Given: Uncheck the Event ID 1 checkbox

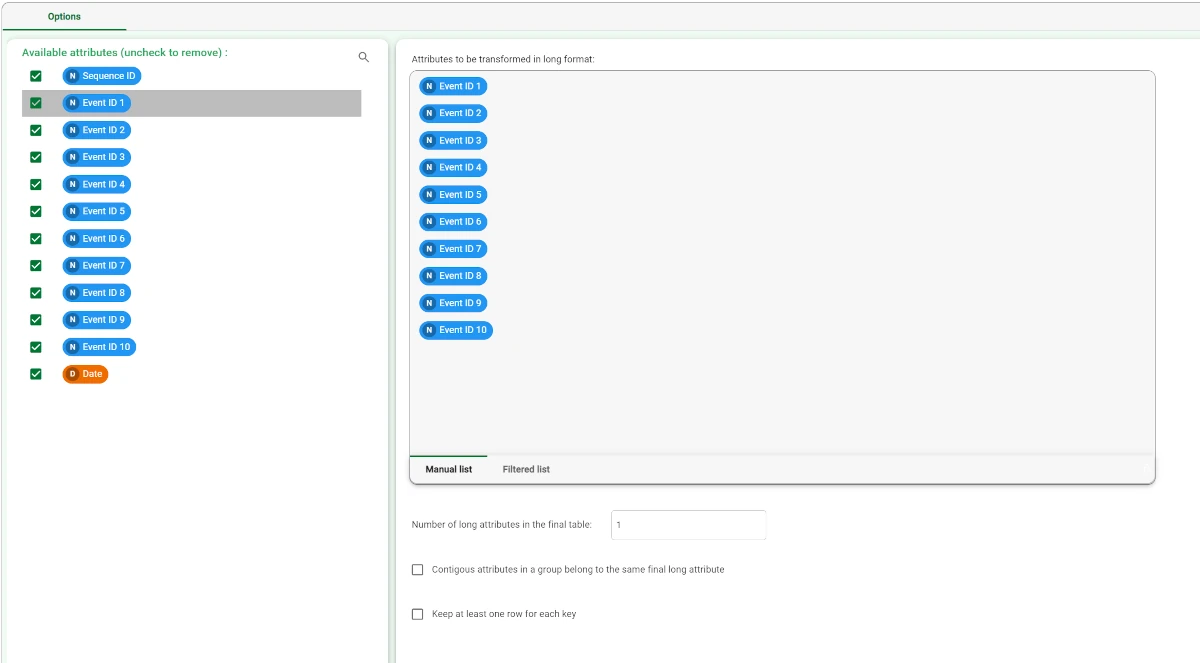Looking at the screenshot, I should (36, 103).
